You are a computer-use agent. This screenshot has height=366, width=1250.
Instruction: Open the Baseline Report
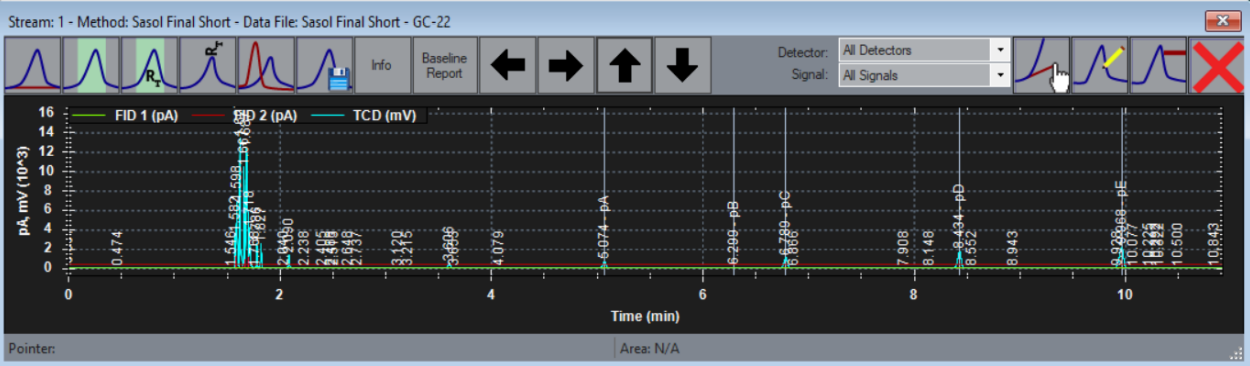445,66
